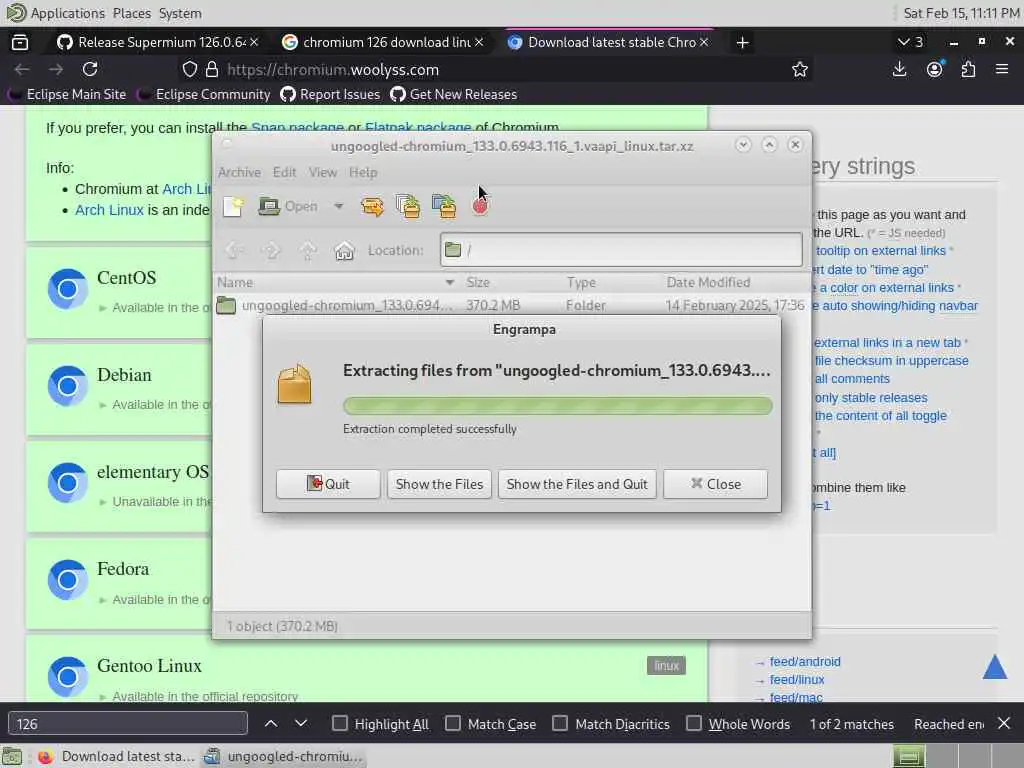Expand Gentoo Linux availability details triangle
The image size is (1024, 768).
(103, 697)
